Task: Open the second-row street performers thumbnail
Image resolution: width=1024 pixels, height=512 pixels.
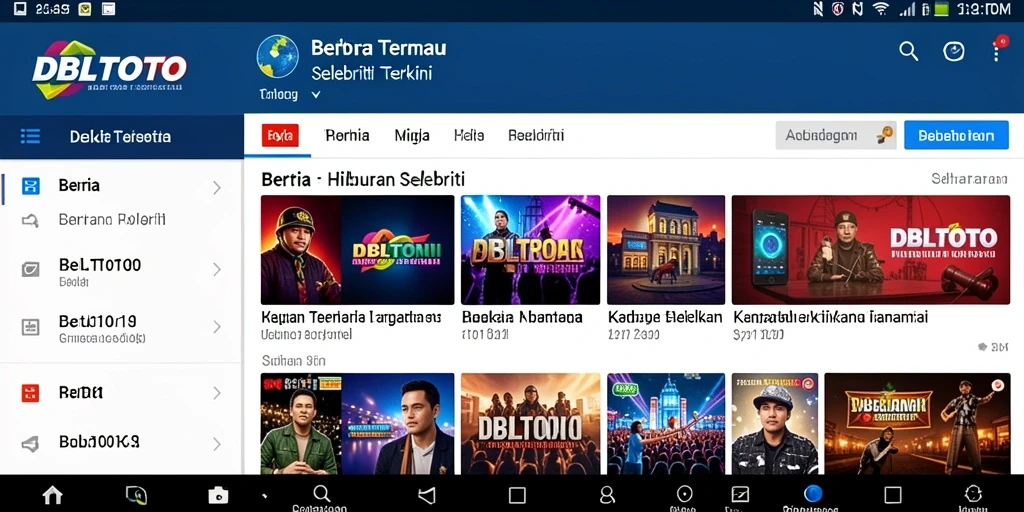Action: click(917, 423)
